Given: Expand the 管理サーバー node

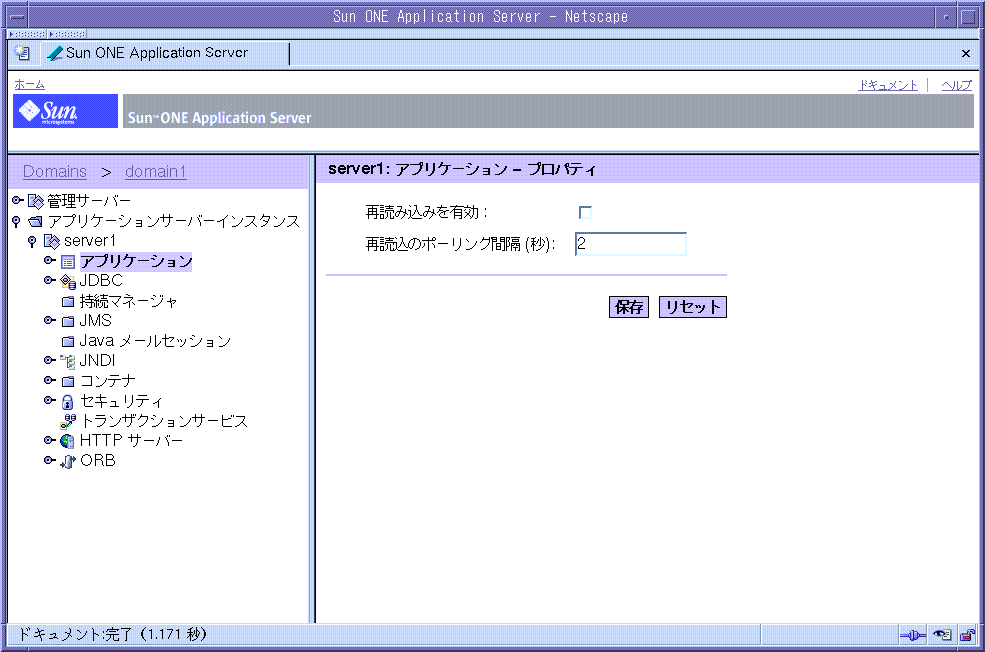Looking at the screenshot, I should click(x=18, y=201).
